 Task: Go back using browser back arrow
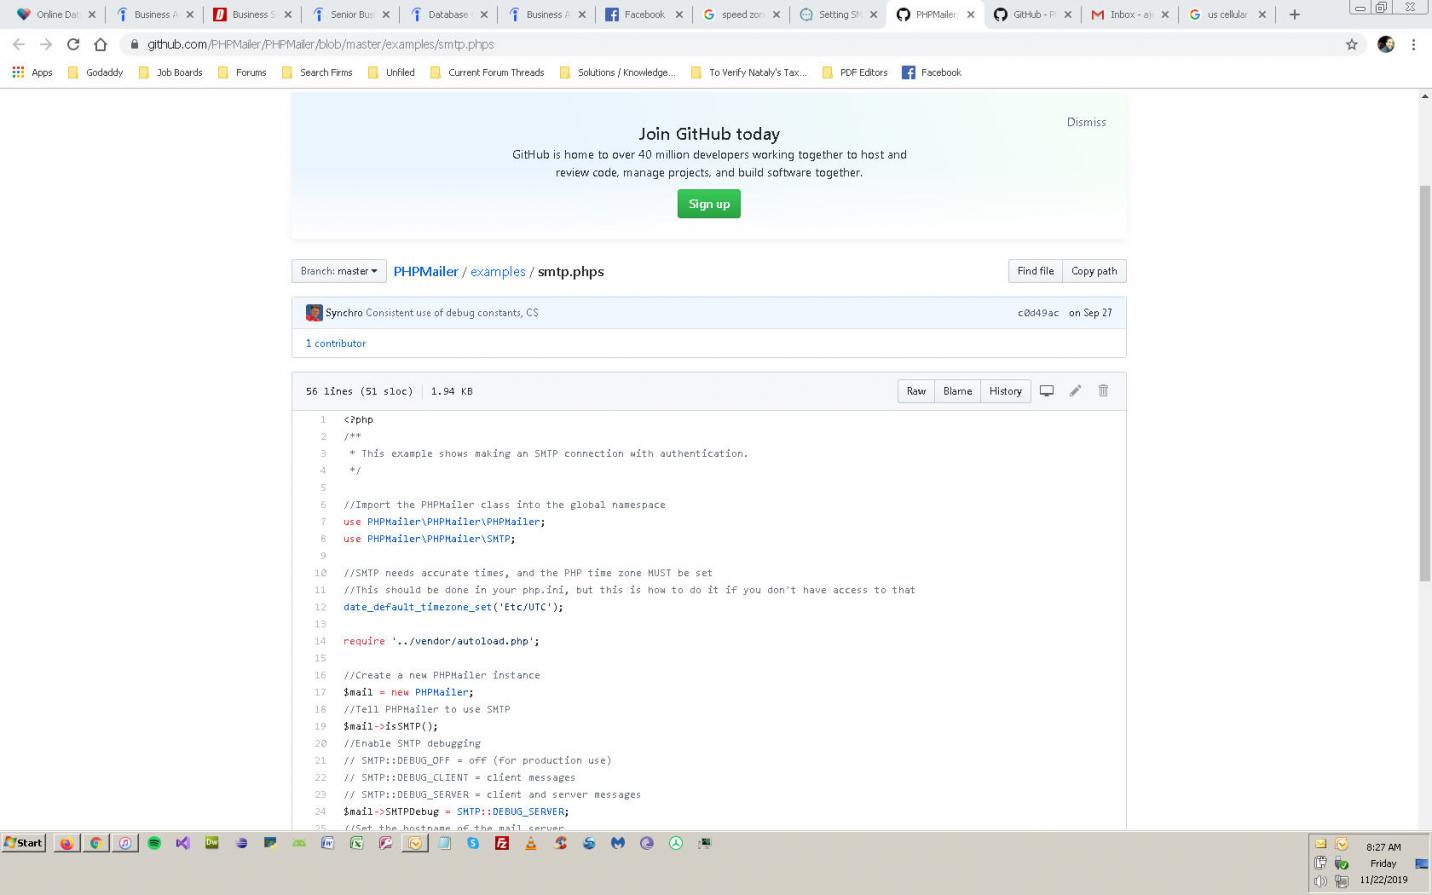click(18, 44)
